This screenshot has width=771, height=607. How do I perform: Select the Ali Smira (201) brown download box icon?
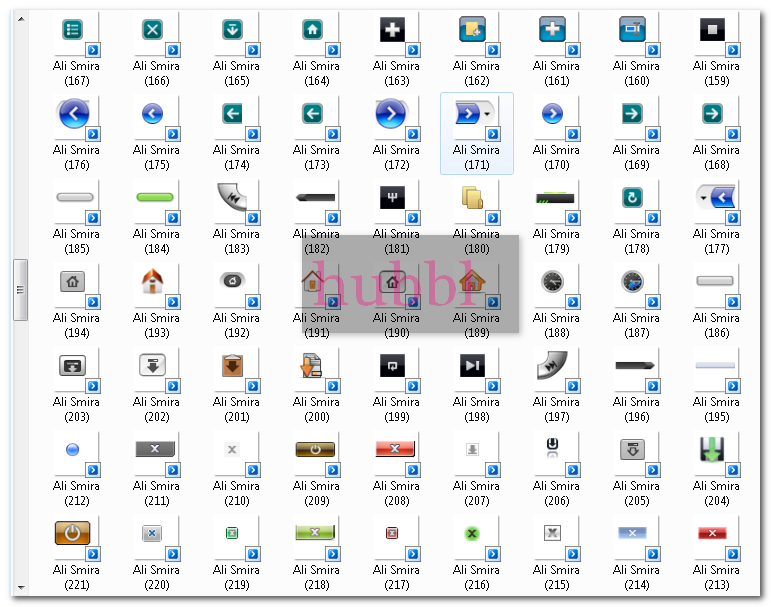tap(233, 365)
